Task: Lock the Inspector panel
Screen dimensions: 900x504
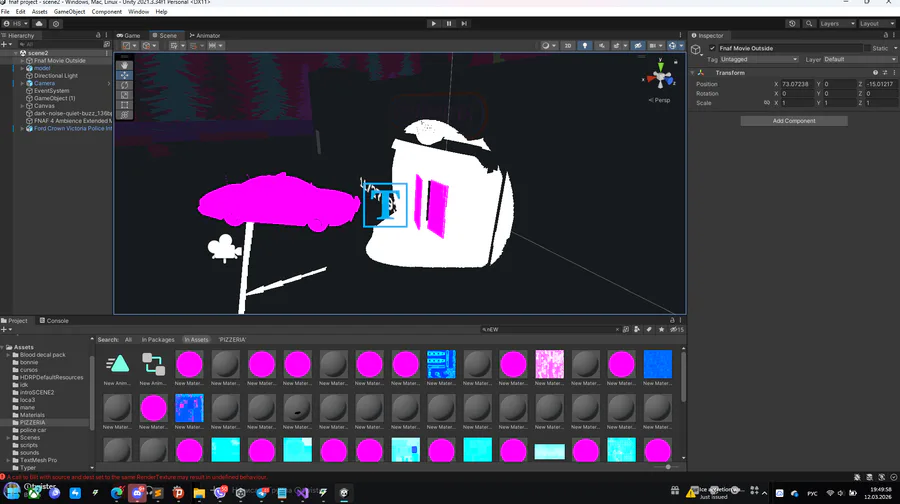Action: (886, 36)
